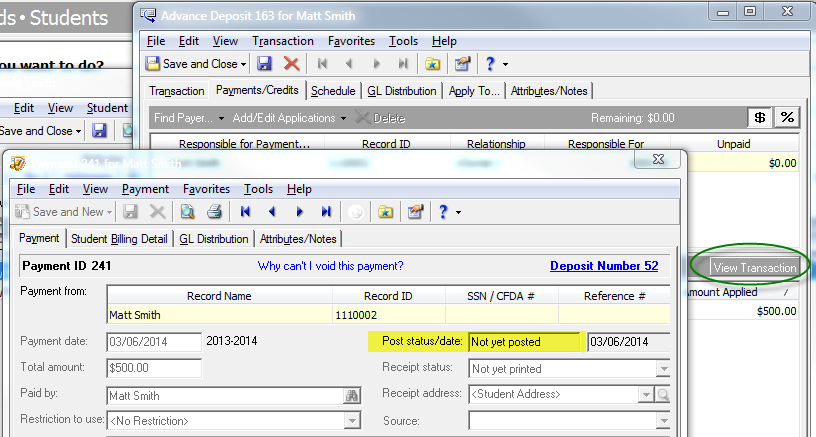Image resolution: width=816 pixels, height=437 pixels.
Task: Switch to the Apply To... tab
Action: [474, 91]
